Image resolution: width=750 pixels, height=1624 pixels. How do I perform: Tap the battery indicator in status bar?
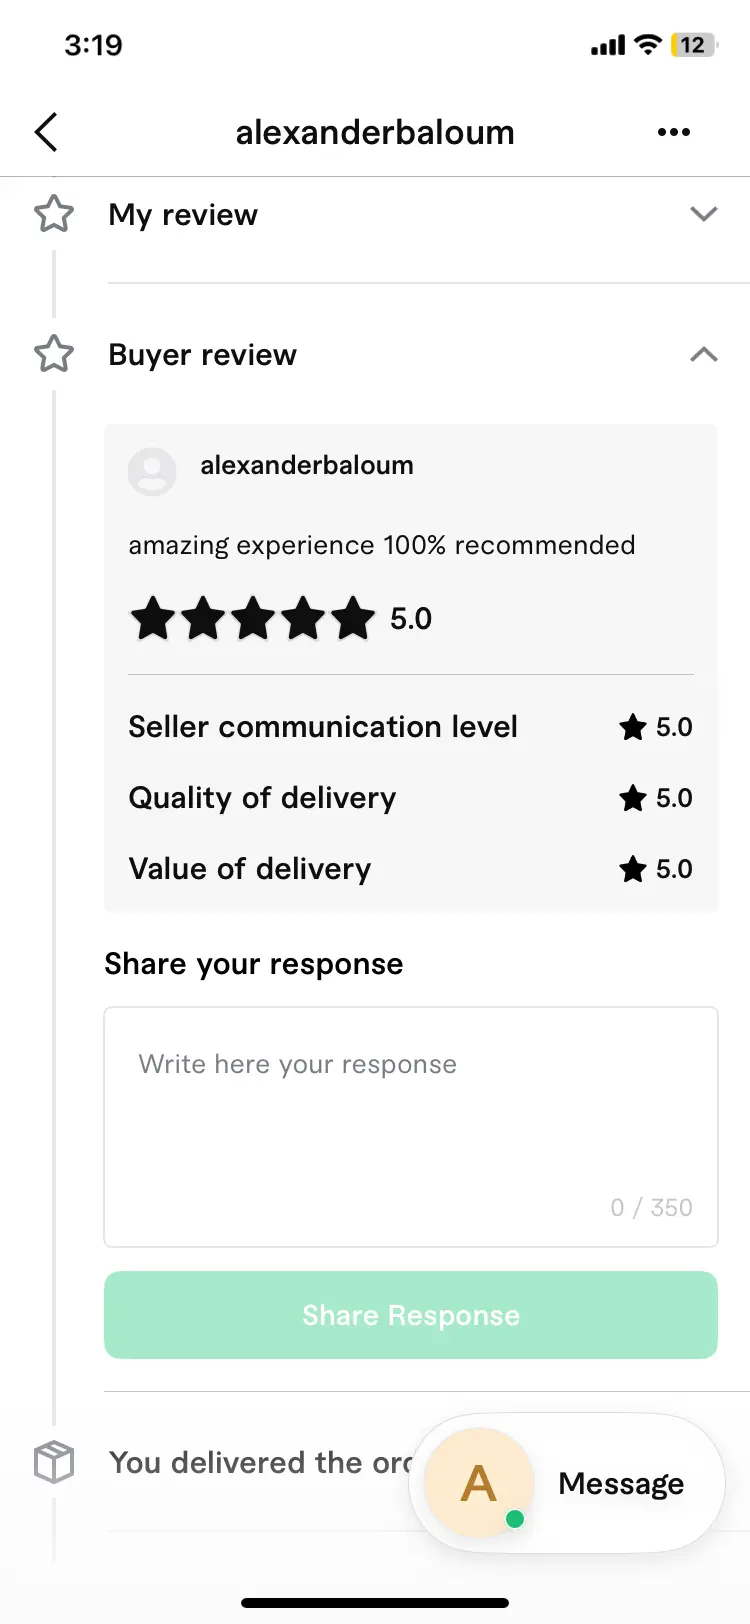694,45
